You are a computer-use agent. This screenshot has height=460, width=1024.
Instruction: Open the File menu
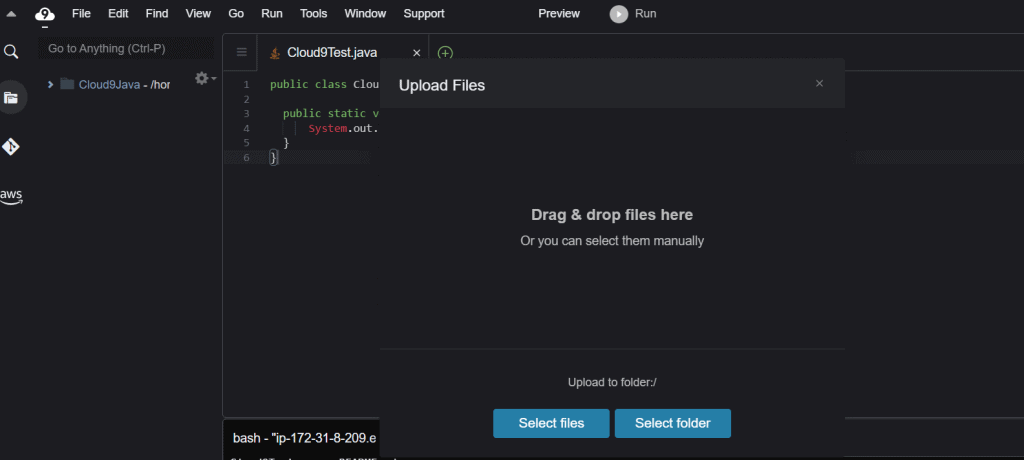[81, 14]
